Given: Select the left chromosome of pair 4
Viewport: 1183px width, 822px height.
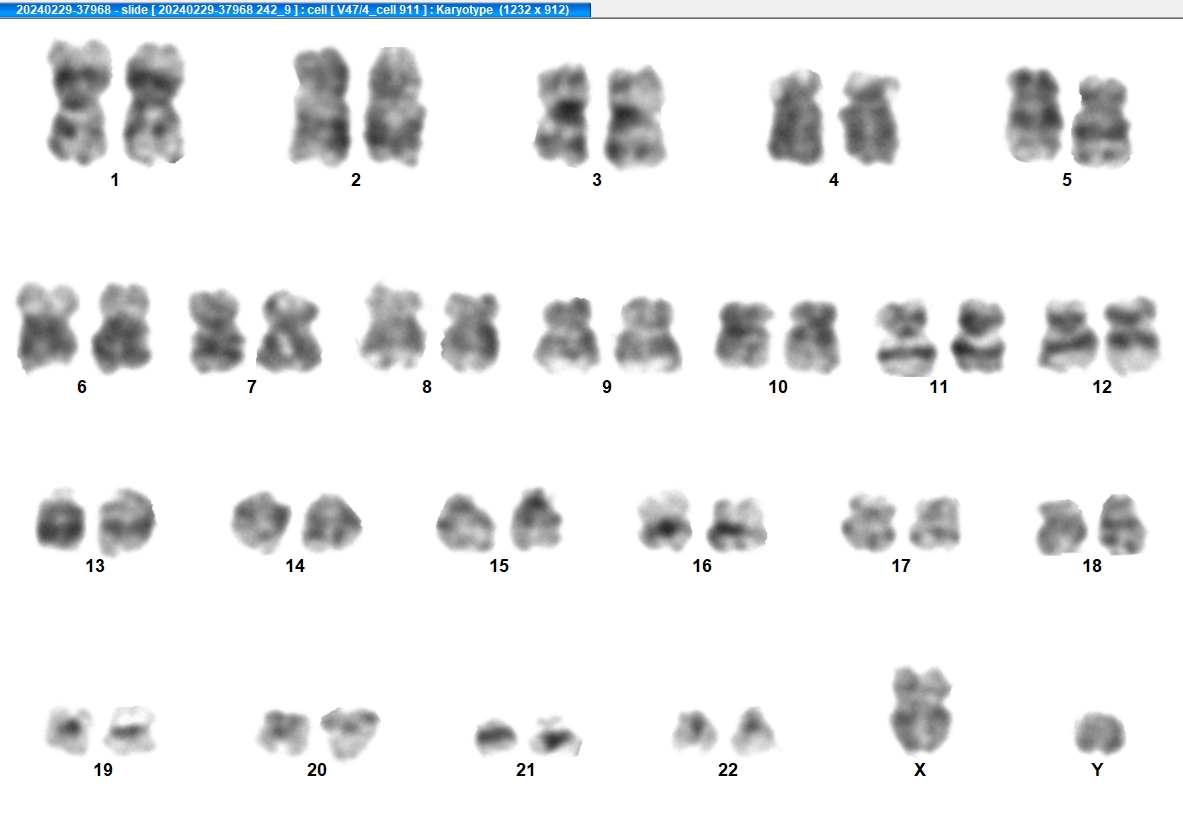Looking at the screenshot, I should pos(797,117).
